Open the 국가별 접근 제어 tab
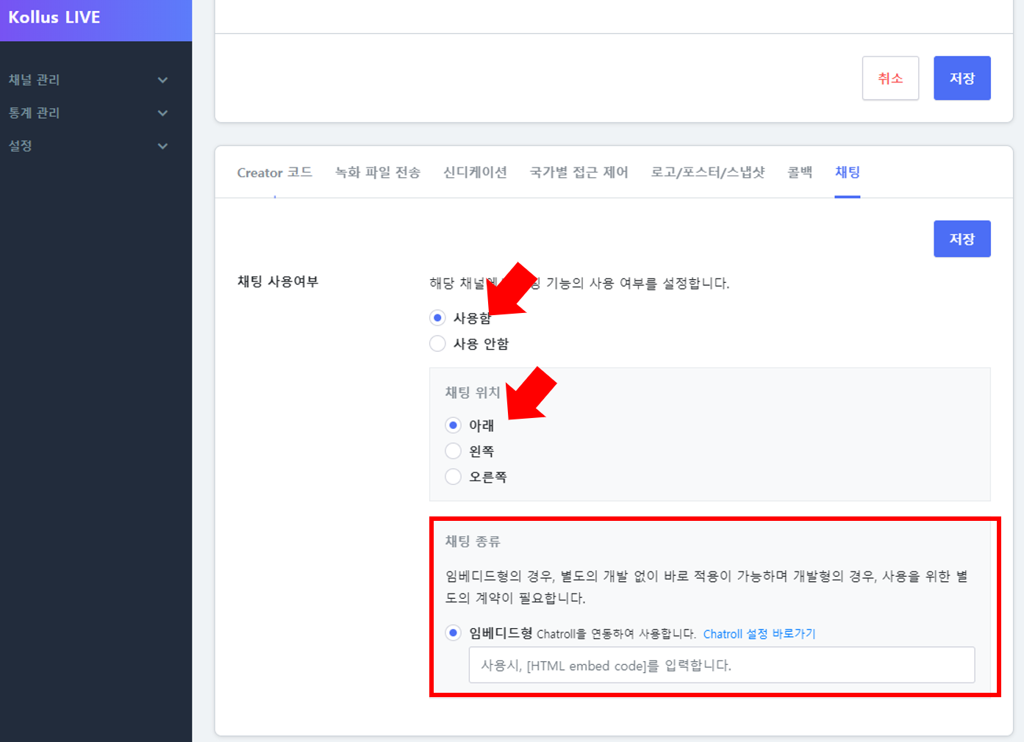The image size is (1024, 742). click(579, 172)
